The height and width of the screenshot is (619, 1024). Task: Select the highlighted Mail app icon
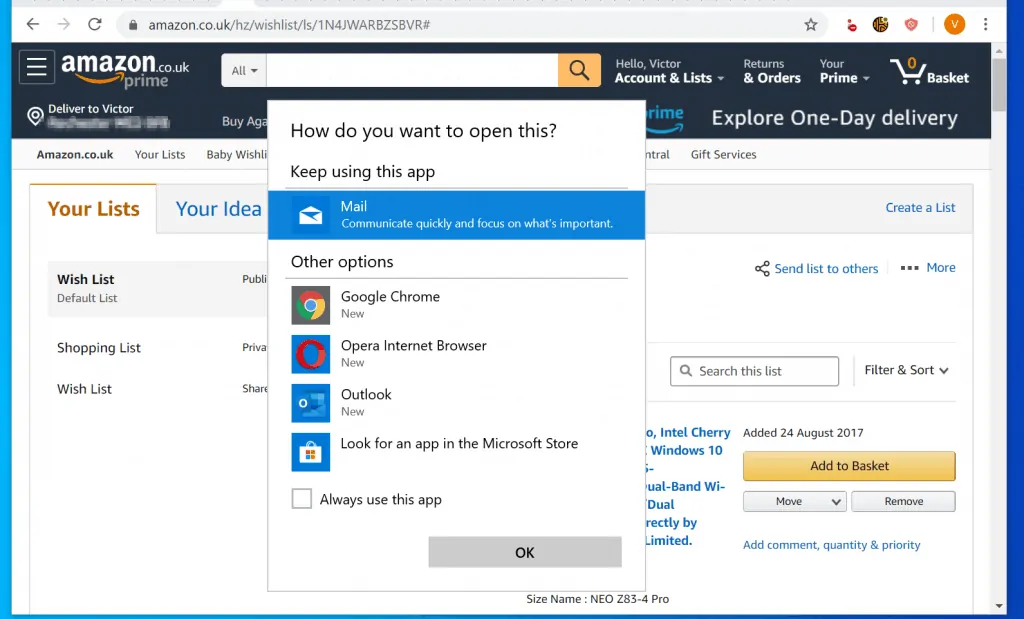click(x=310, y=213)
